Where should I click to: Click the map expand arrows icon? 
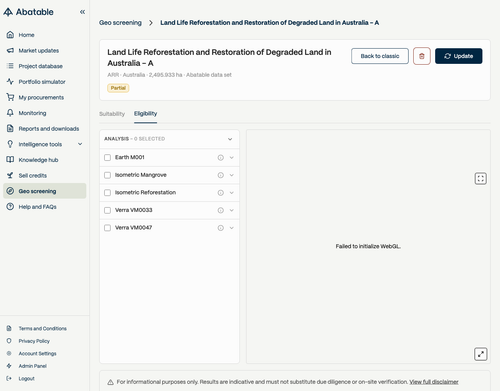481,354
